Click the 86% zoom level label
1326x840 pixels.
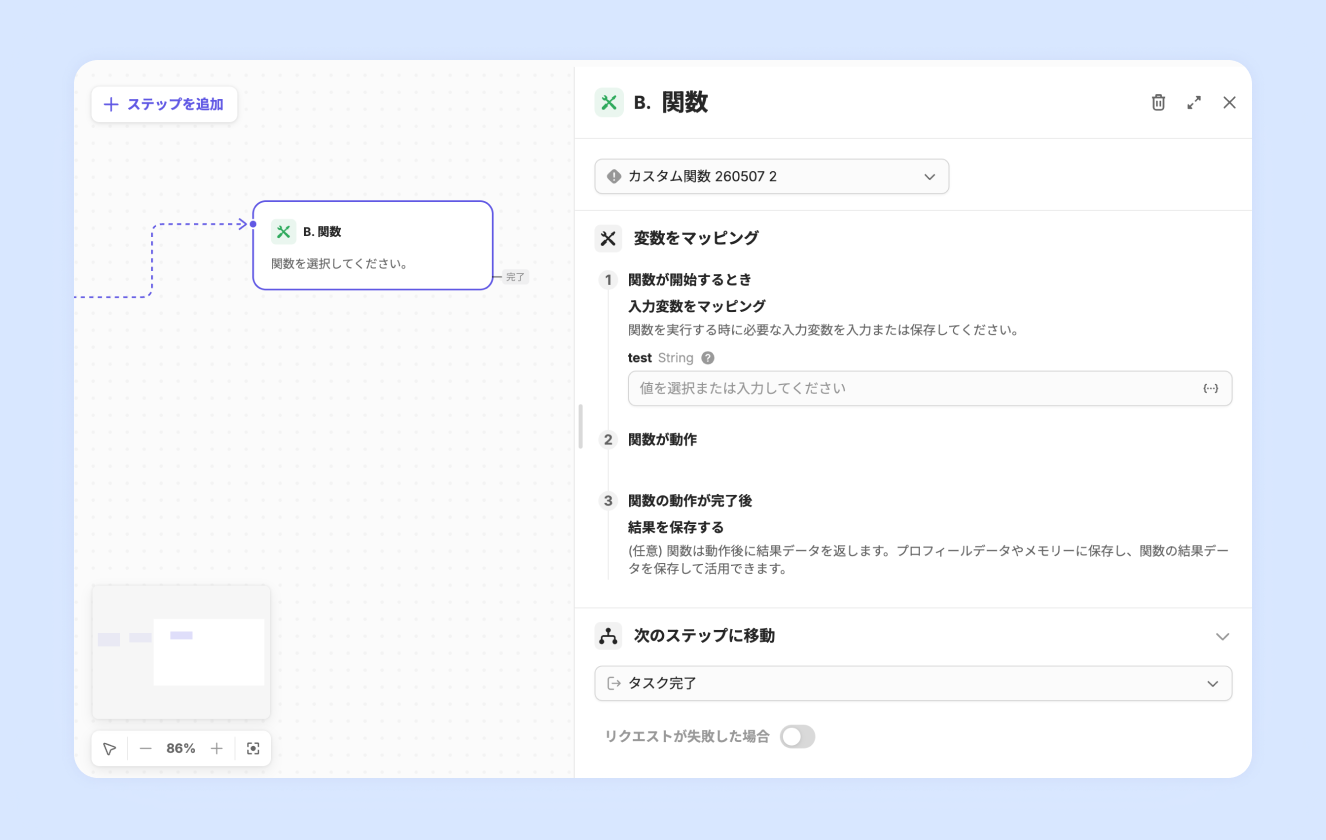[x=181, y=749]
